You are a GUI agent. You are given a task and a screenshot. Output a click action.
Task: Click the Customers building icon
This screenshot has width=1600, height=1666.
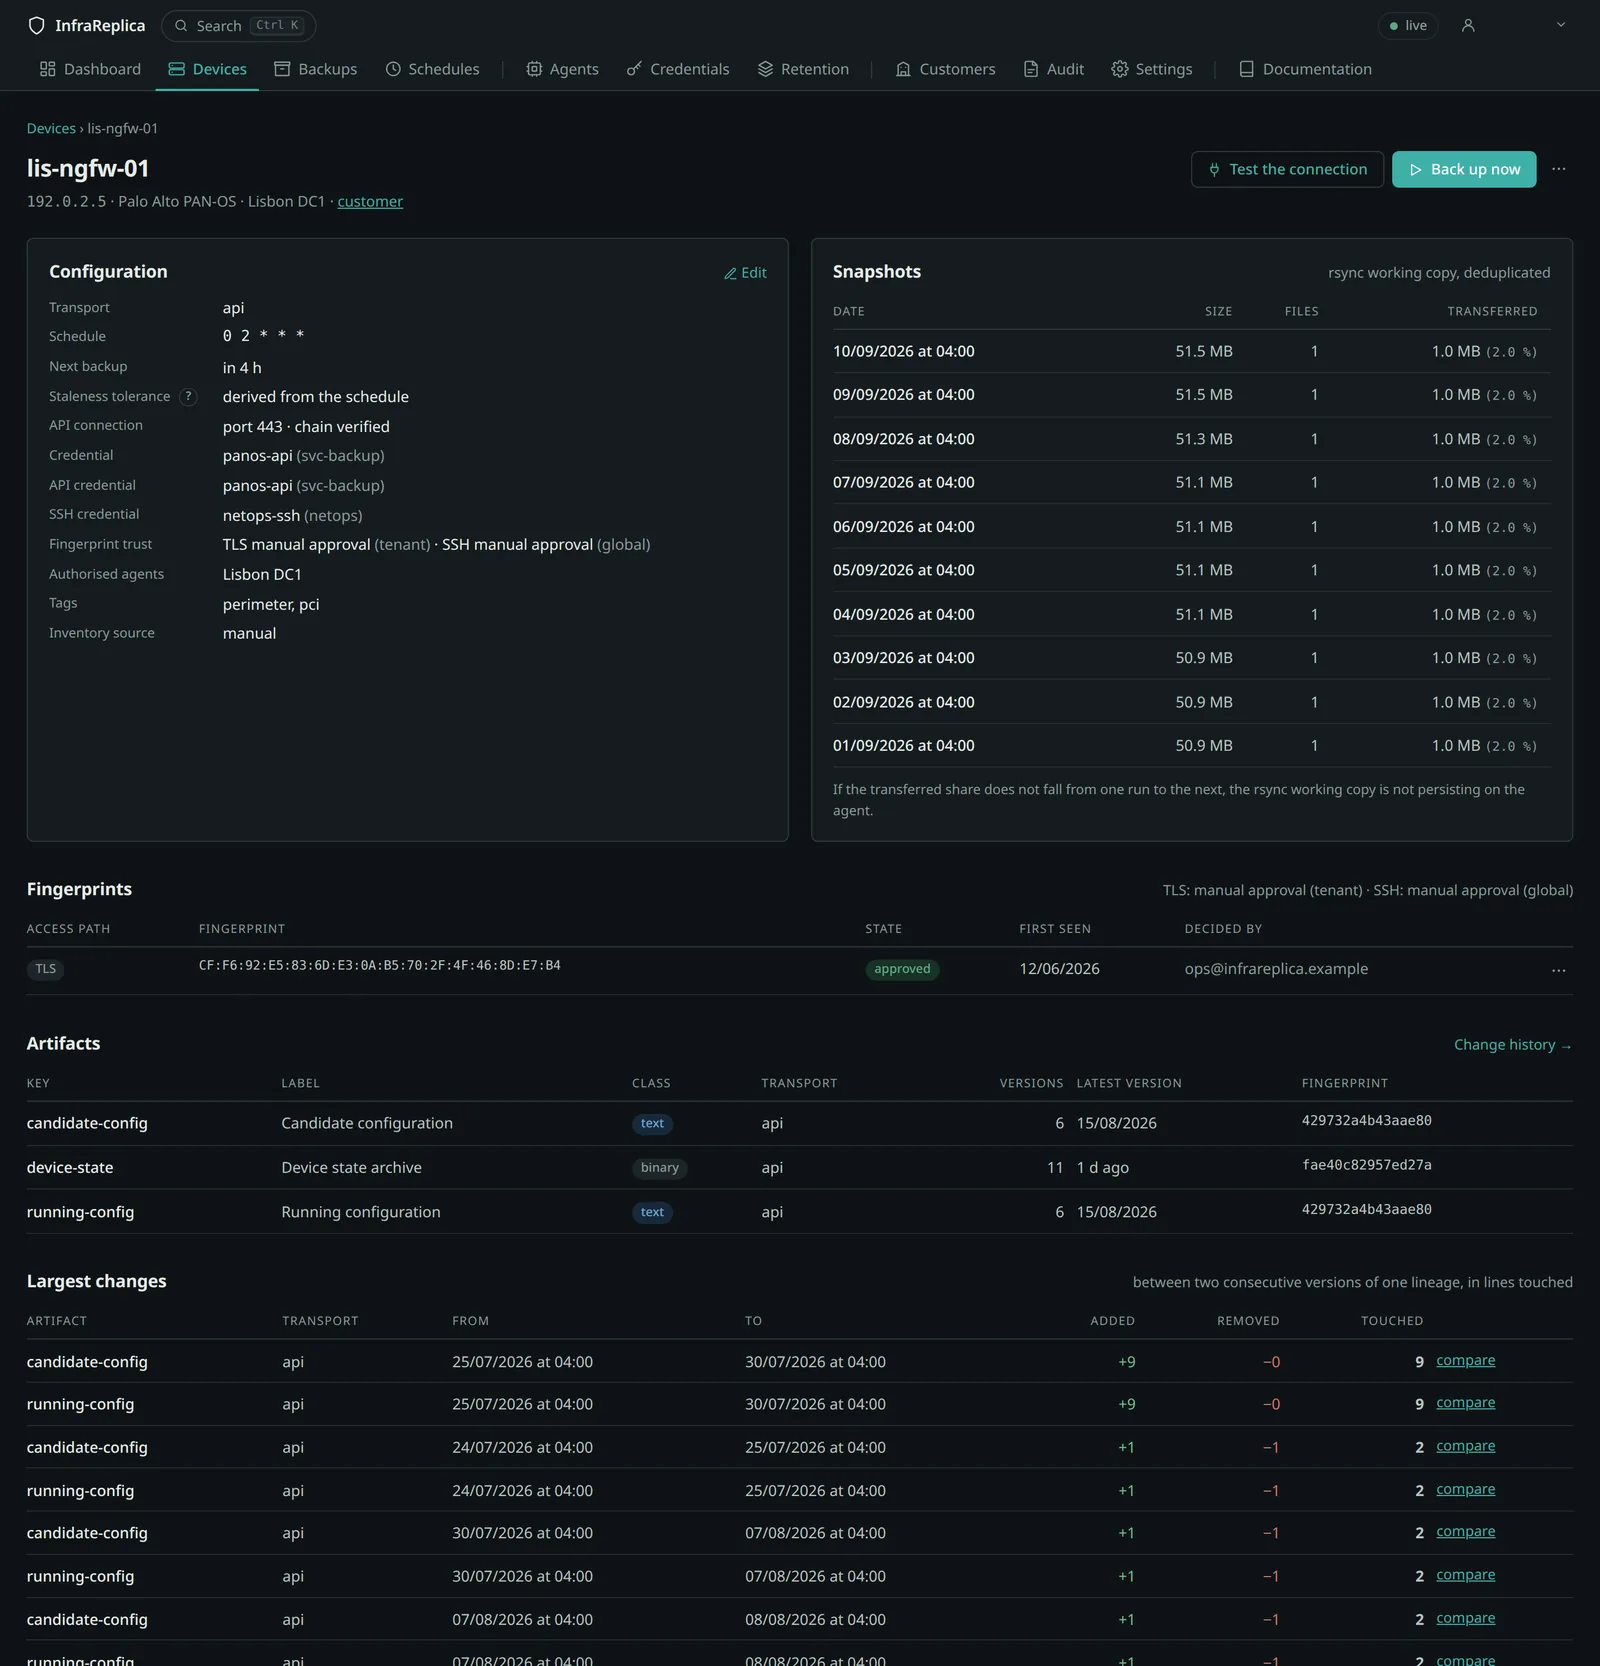pos(903,69)
